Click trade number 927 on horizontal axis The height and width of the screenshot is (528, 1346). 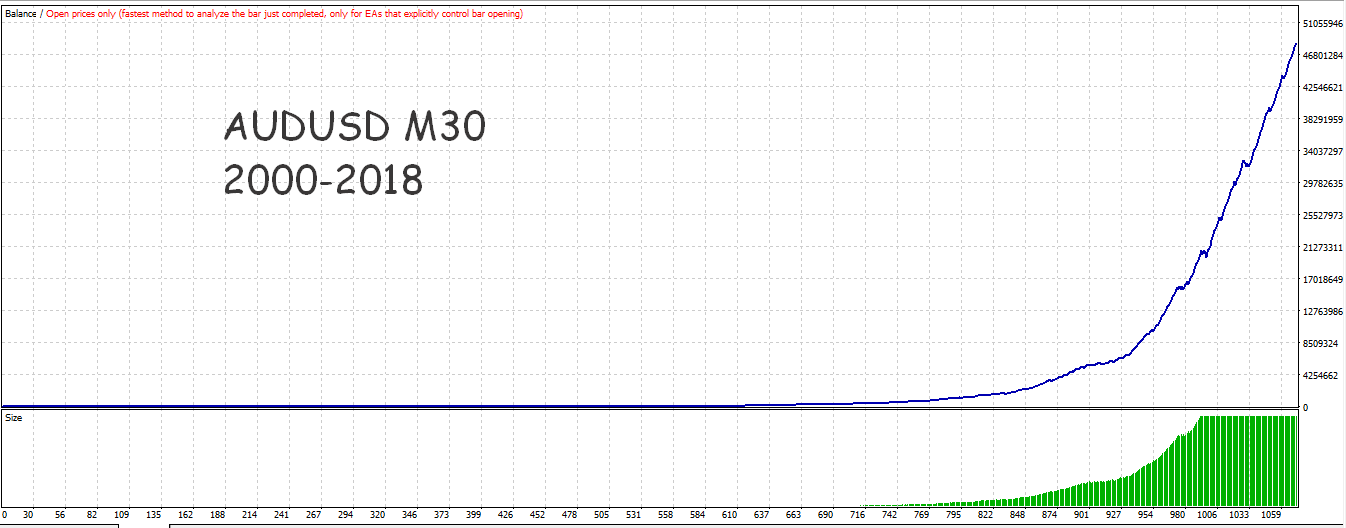[1112, 515]
